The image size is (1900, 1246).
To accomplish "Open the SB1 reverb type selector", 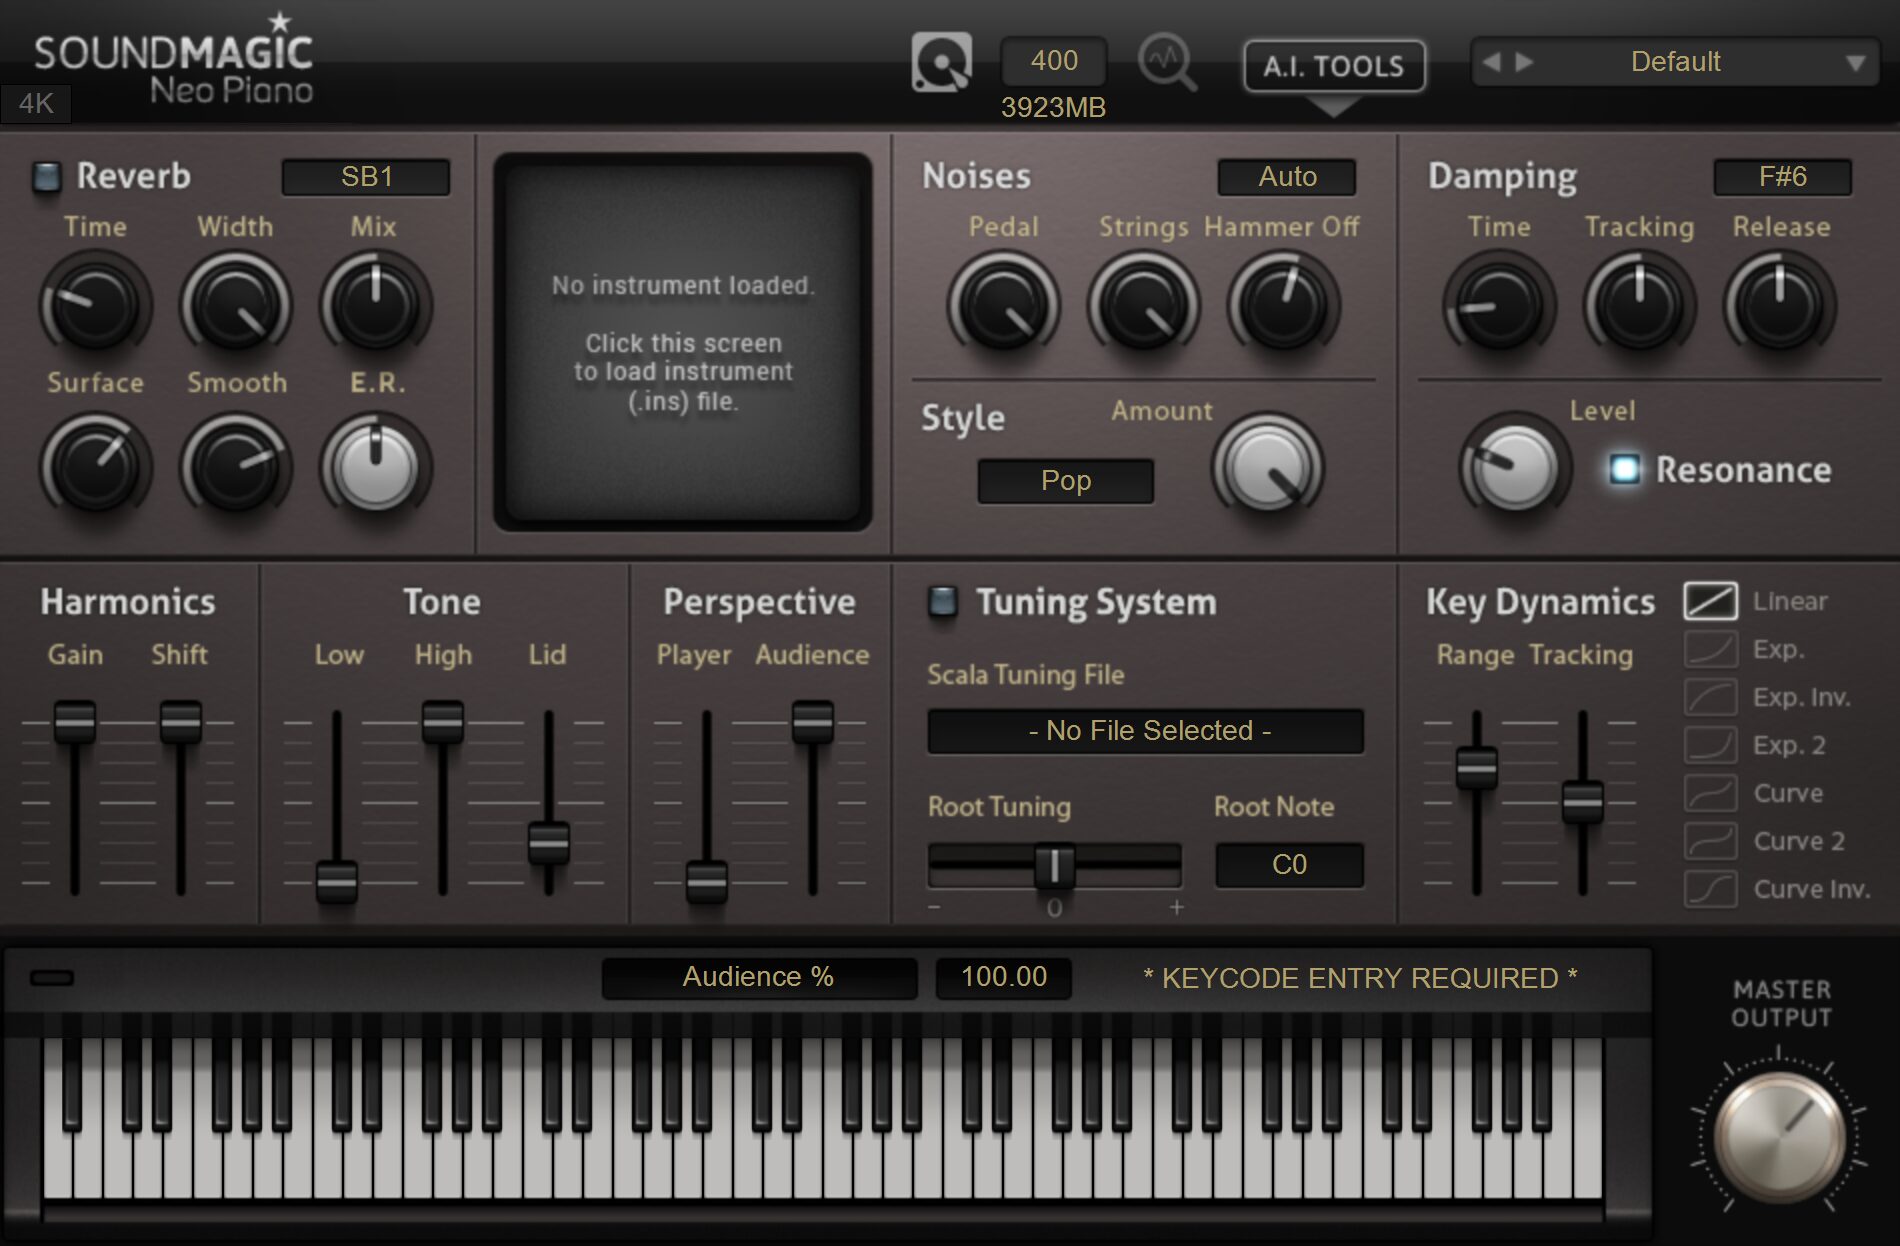I will pos(366,177).
